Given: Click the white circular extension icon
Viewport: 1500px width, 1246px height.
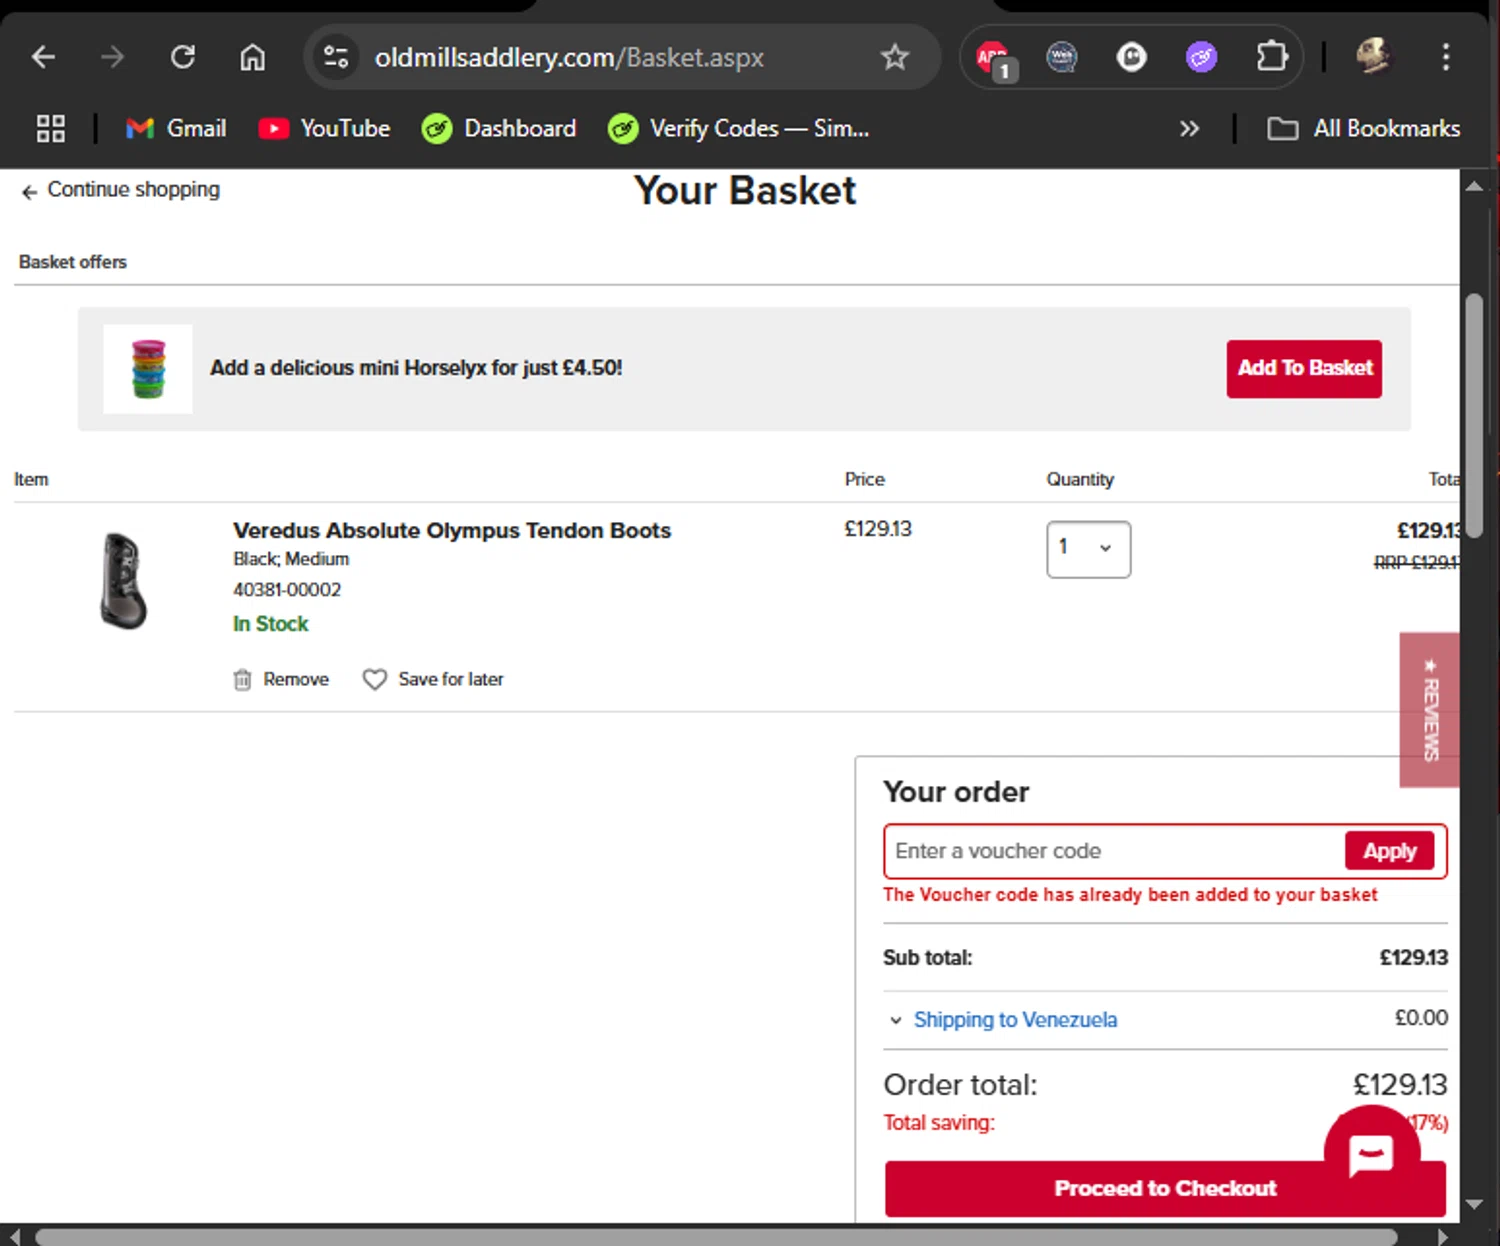Looking at the screenshot, I should pos(1131,57).
